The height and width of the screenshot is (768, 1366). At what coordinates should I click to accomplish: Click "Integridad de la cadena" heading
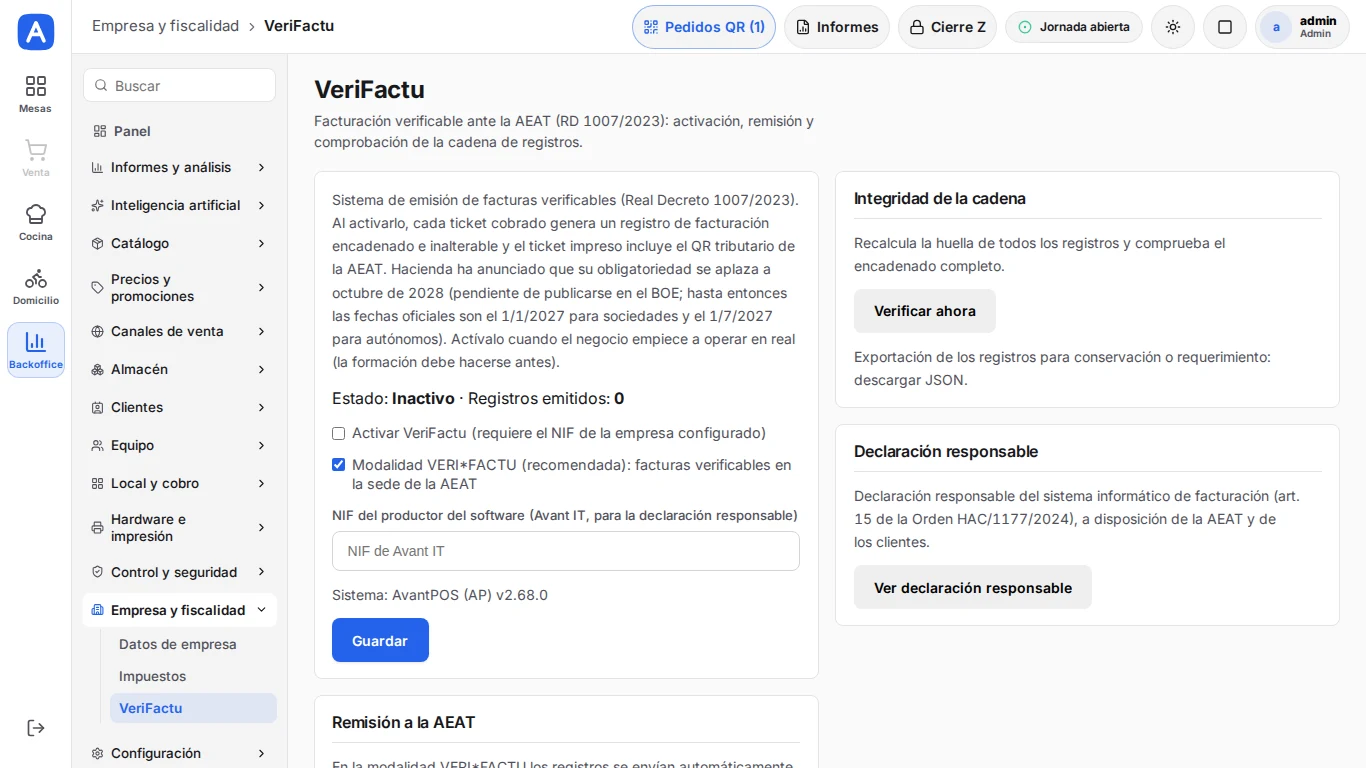coord(940,198)
